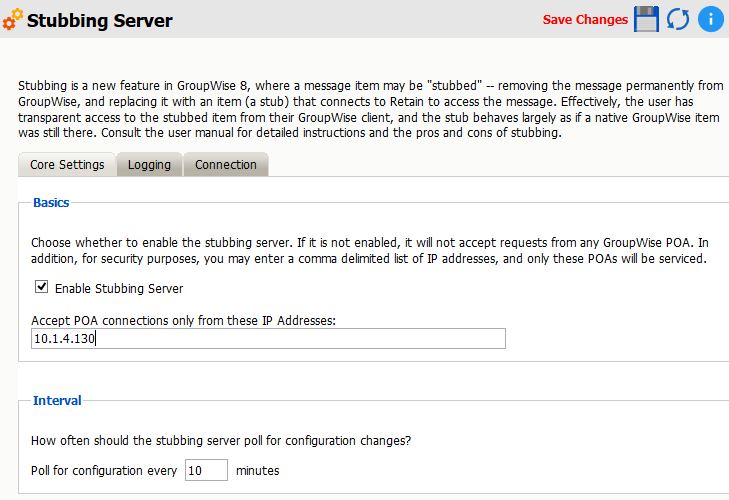The height and width of the screenshot is (500, 729).
Task: Go to the Connection tab
Action: click(226, 165)
